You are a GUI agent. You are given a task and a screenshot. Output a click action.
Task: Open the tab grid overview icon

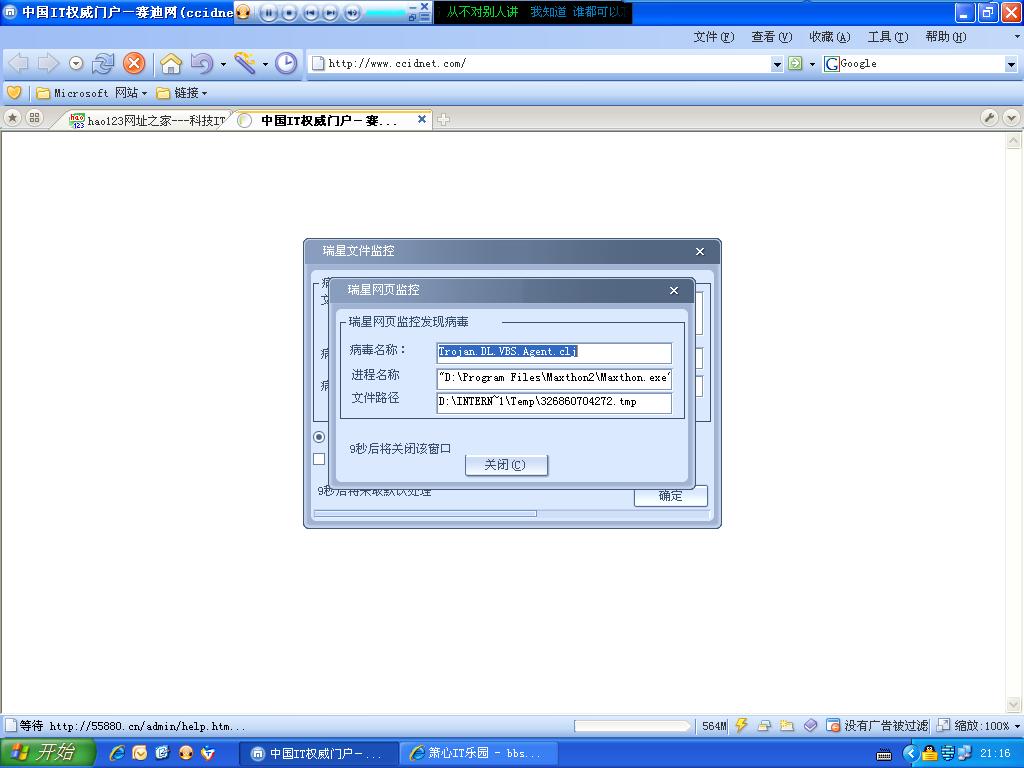(34, 118)
